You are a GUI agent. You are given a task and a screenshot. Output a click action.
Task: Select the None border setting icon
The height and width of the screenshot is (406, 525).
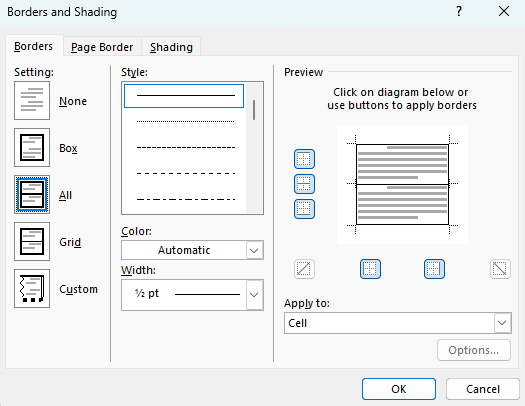[x=32, y=100]
